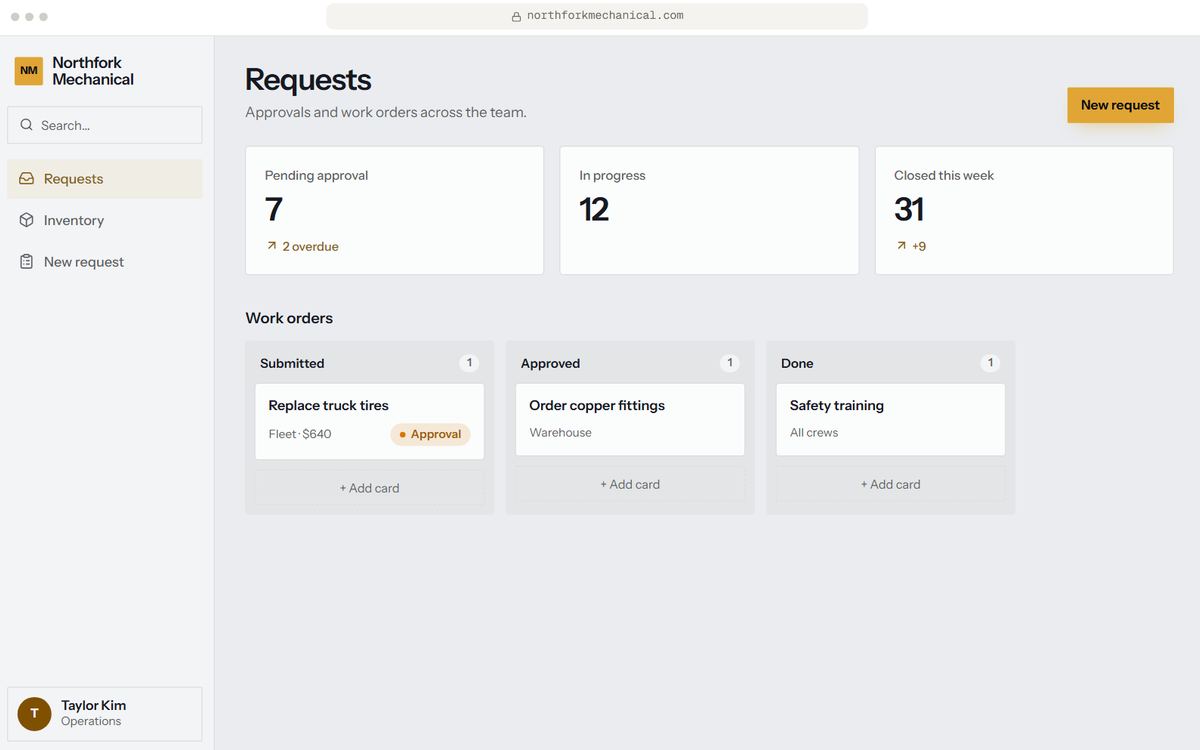
Task: Click the Approved column count badge
Action: [x=730, y=363]
